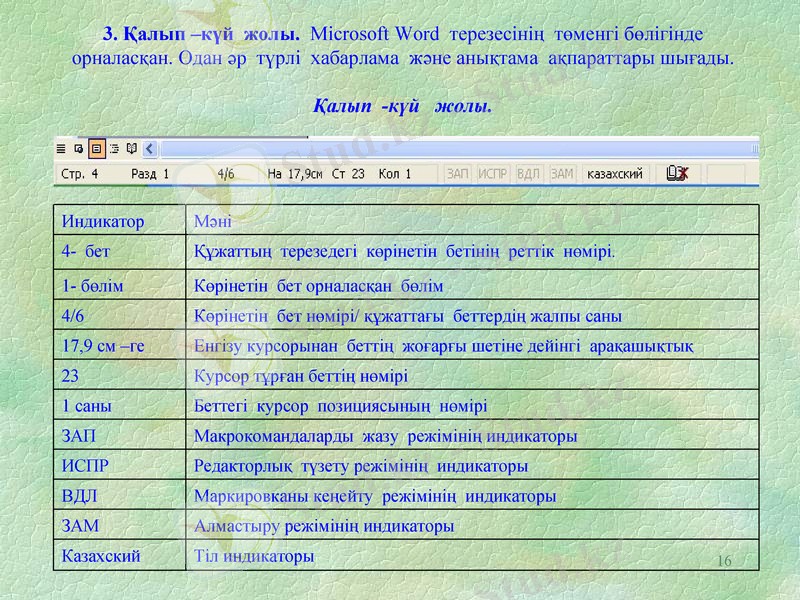Open Reading Layout view
Image resolution: width=800 pixels, height=600 pixels.
(130, 148)
